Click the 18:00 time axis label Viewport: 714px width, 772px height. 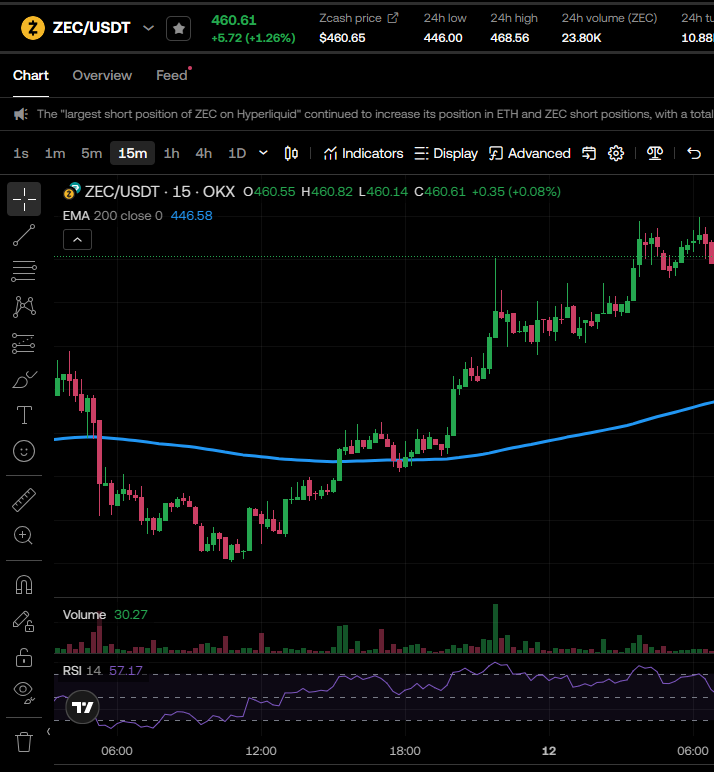point(405,751)
